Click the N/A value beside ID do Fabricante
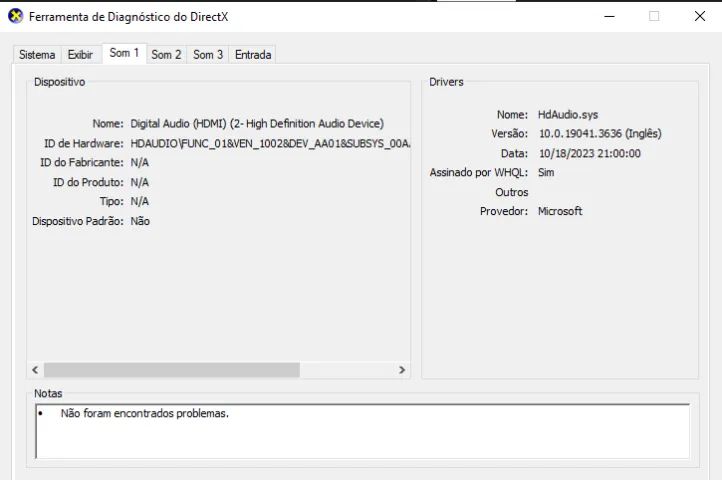This screenshot has height=480, width=722. pos(140,162)
